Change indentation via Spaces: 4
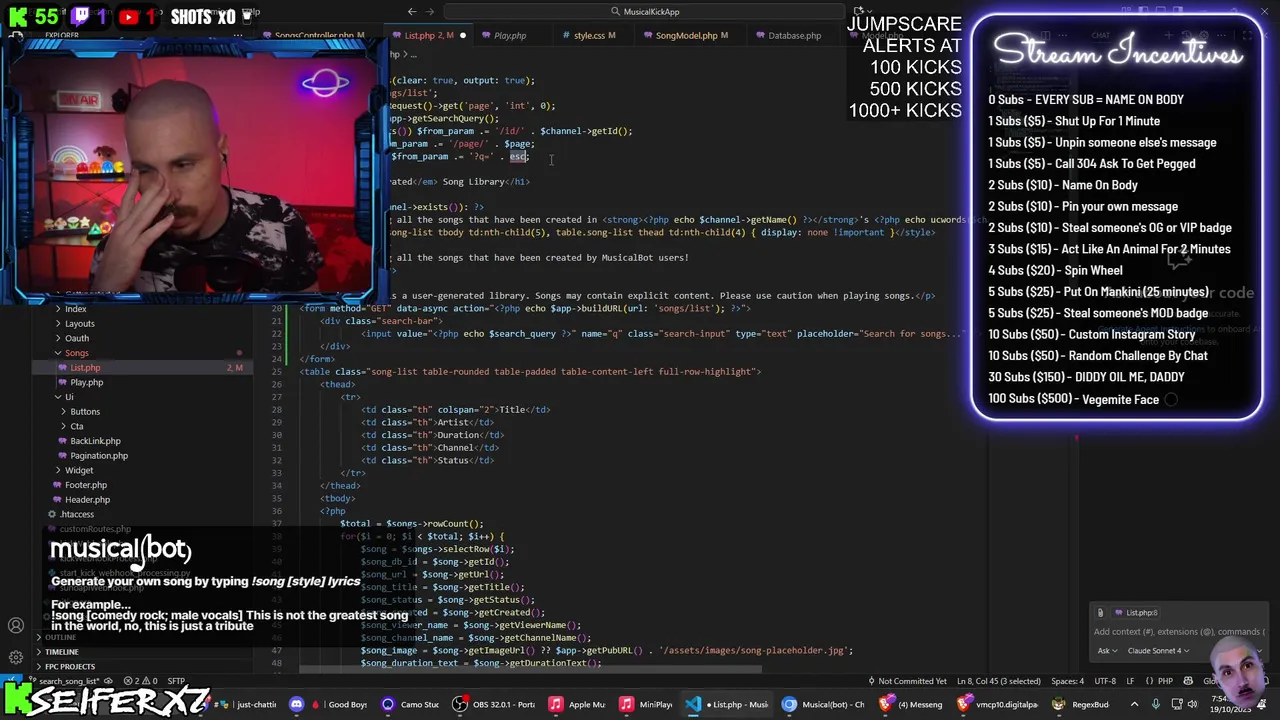 1067,681
